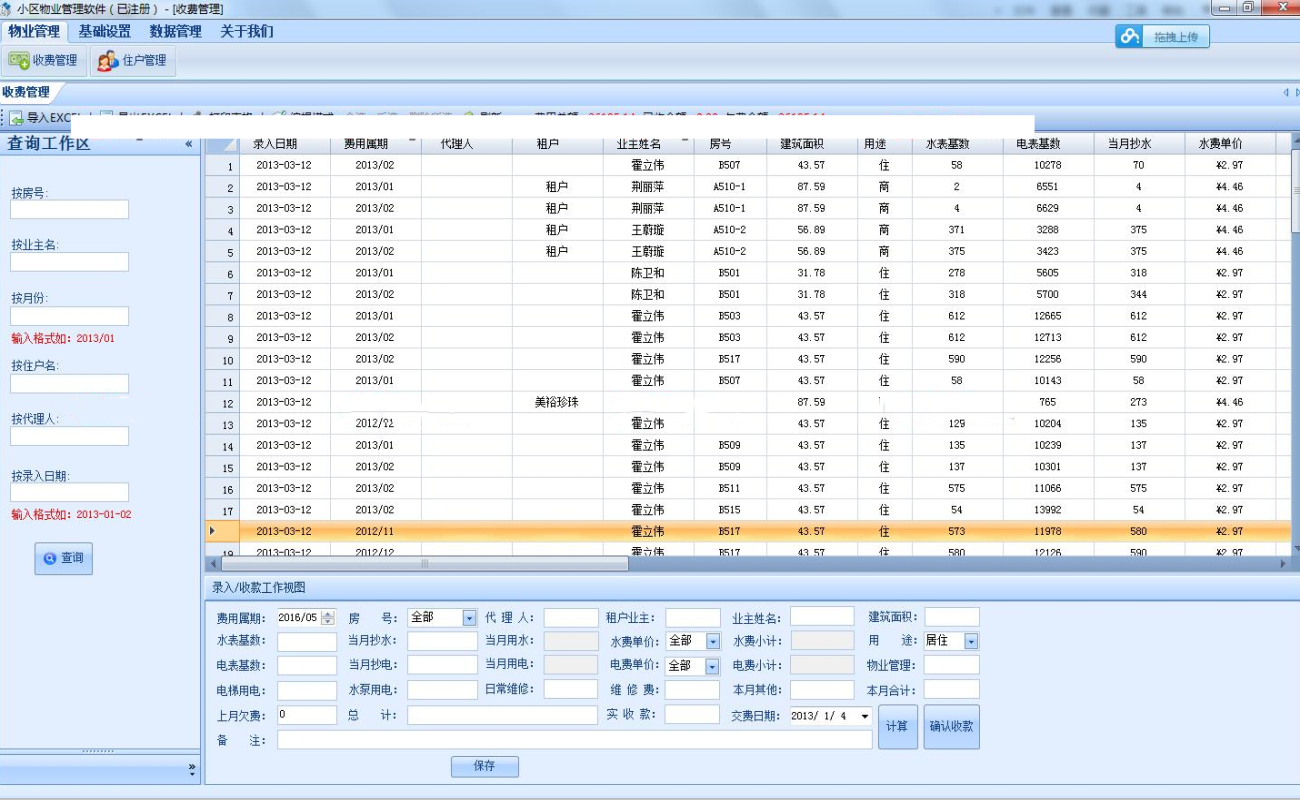The image size is (1300, 800).
Task: Click the 总计 input field
Action: pyautogui.click(x=502, y=716)
